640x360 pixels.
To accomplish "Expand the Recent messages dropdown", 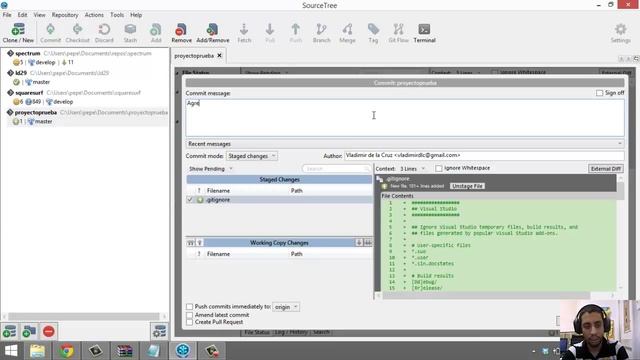I will coord(405,144).
